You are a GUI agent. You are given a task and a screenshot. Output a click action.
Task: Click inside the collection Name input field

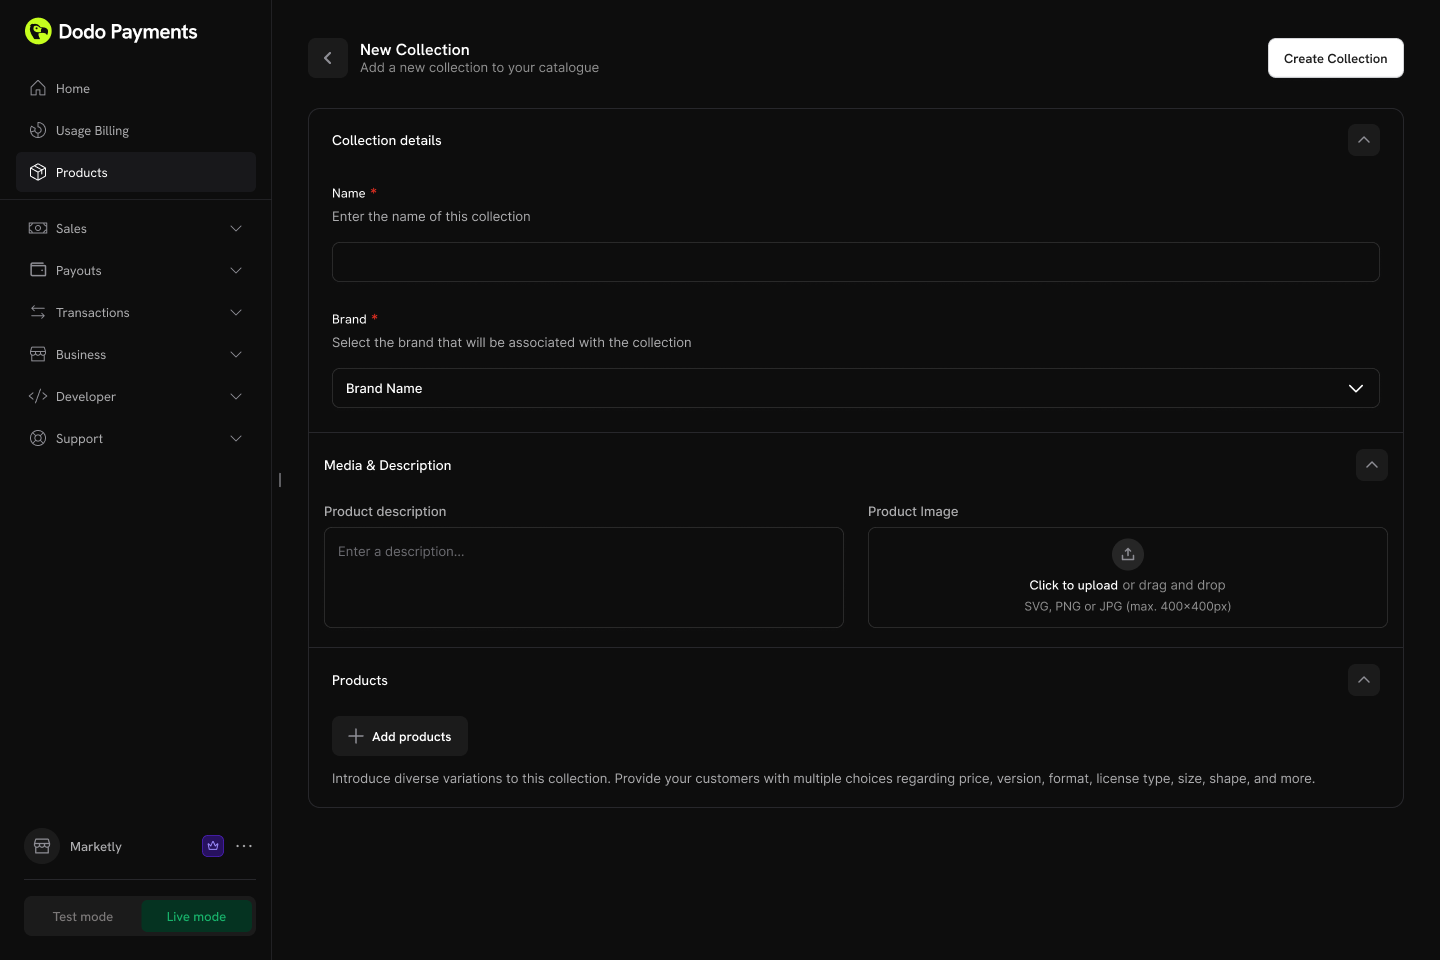coord(855,262)
